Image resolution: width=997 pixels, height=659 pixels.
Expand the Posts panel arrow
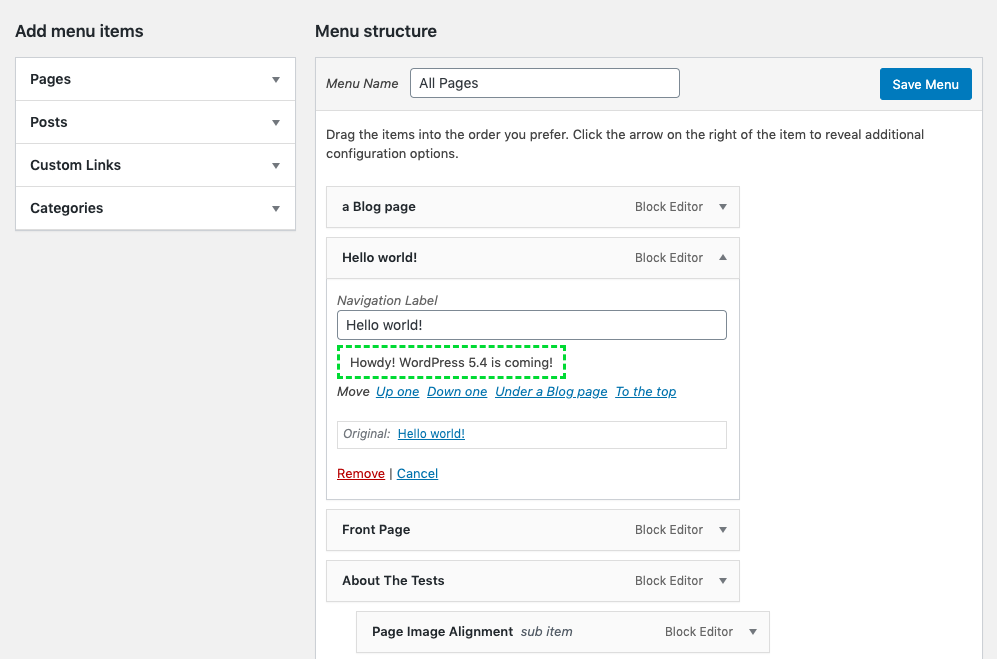pos(276,123)
